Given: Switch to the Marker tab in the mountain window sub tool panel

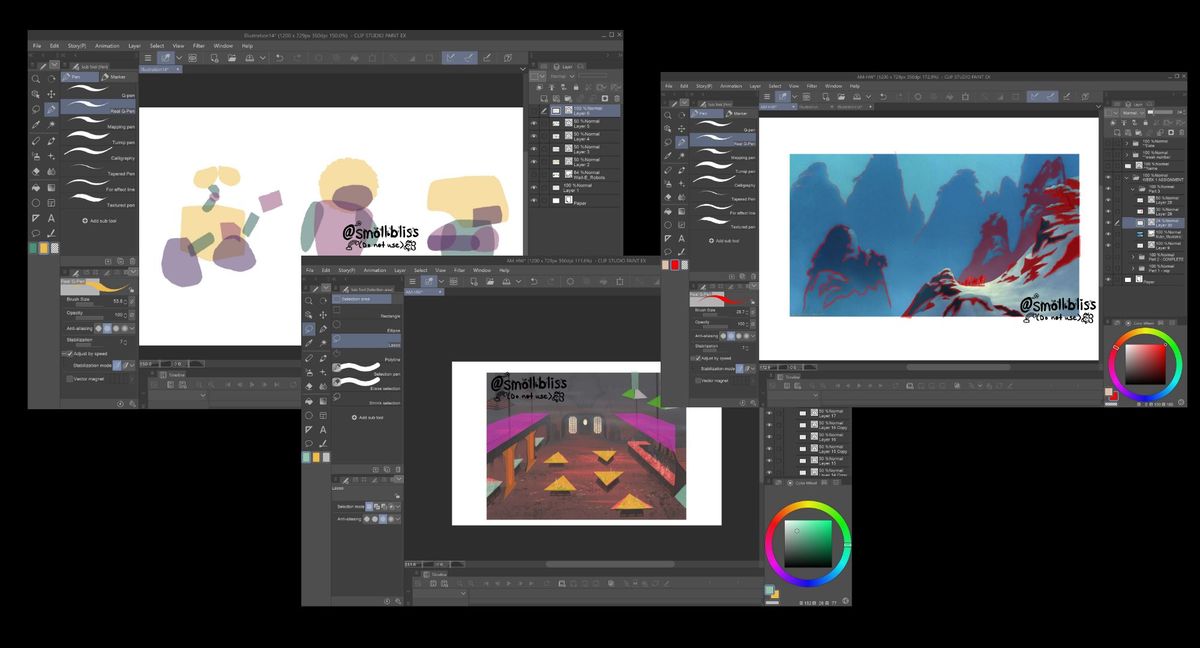Looking at the screenshot, I should [740, 114].
